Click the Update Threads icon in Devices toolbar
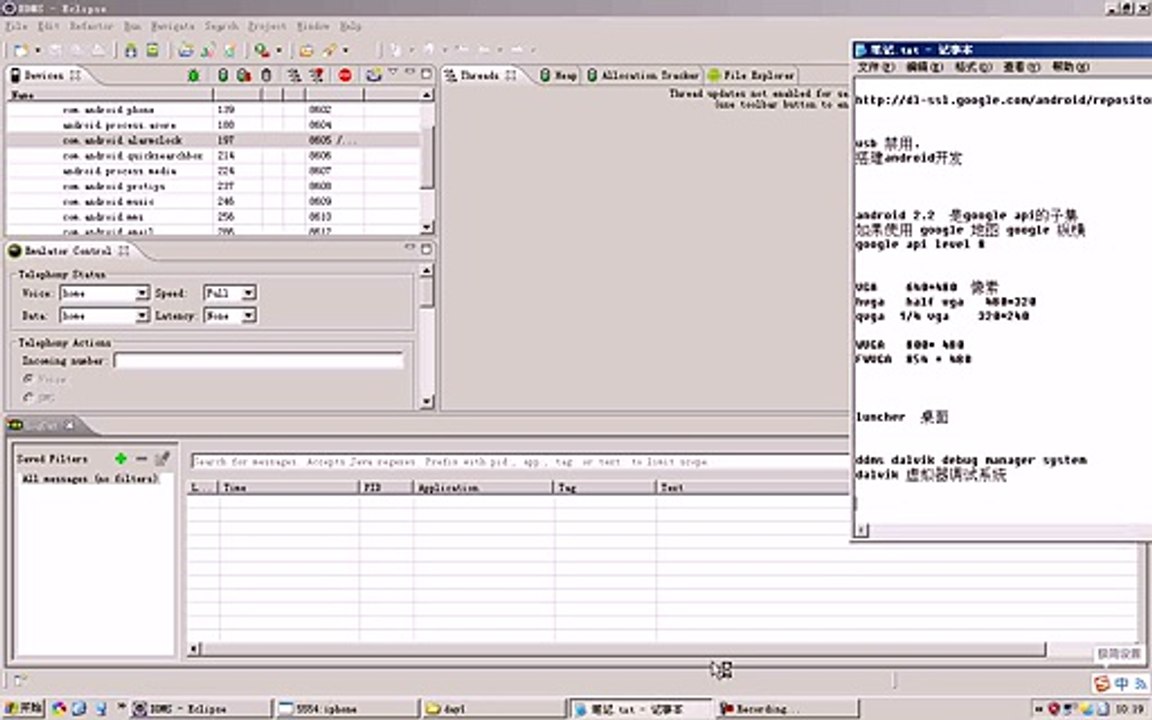 click(x=294, y=75)
